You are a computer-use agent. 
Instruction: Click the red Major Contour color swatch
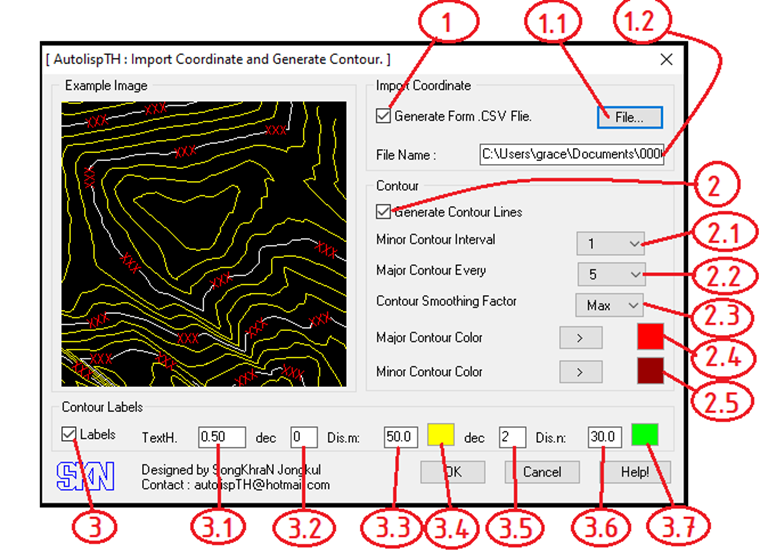click(650, 336)
